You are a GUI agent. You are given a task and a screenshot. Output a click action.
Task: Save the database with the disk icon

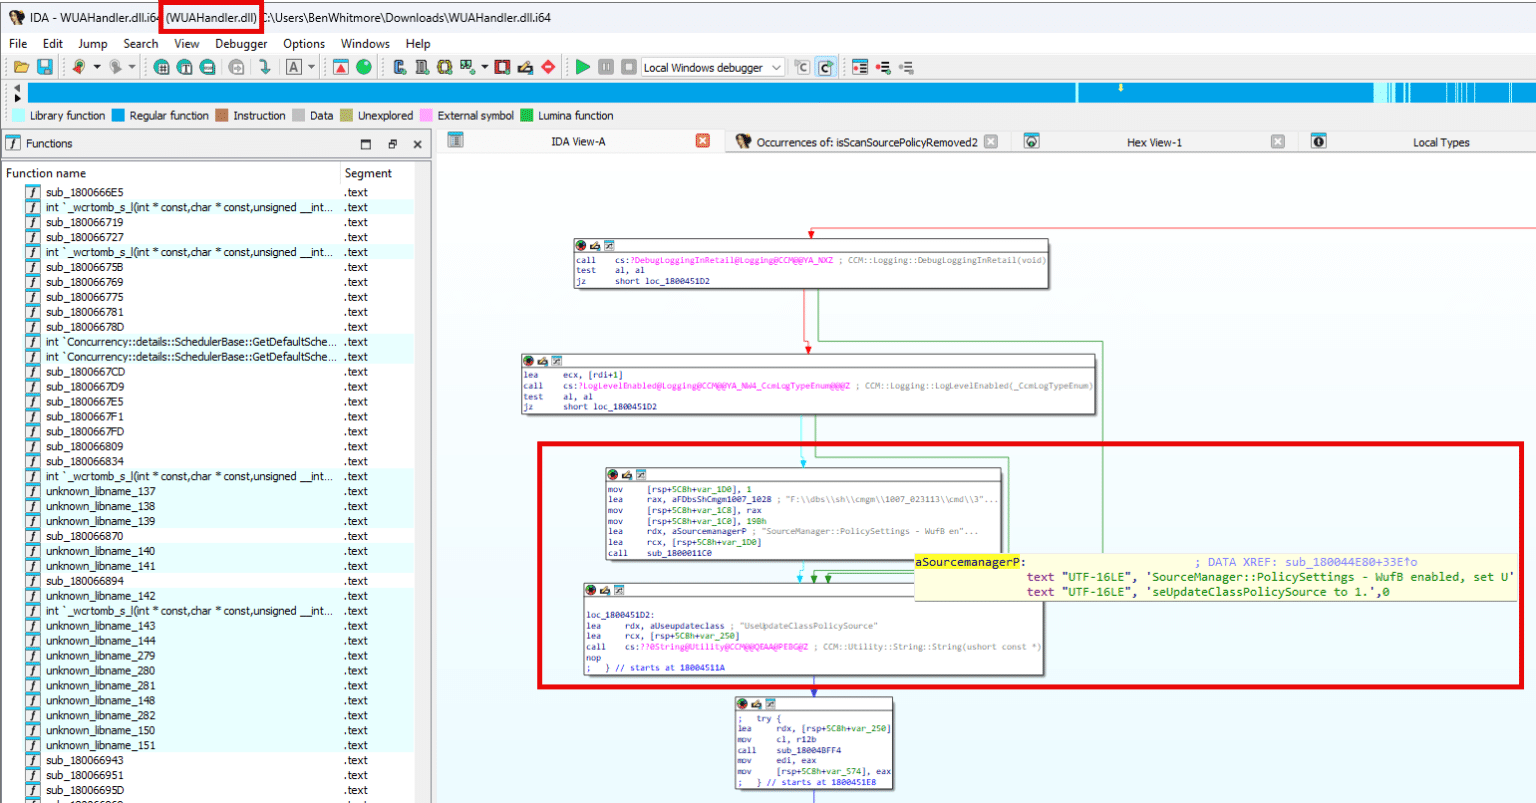coord(44,67)
